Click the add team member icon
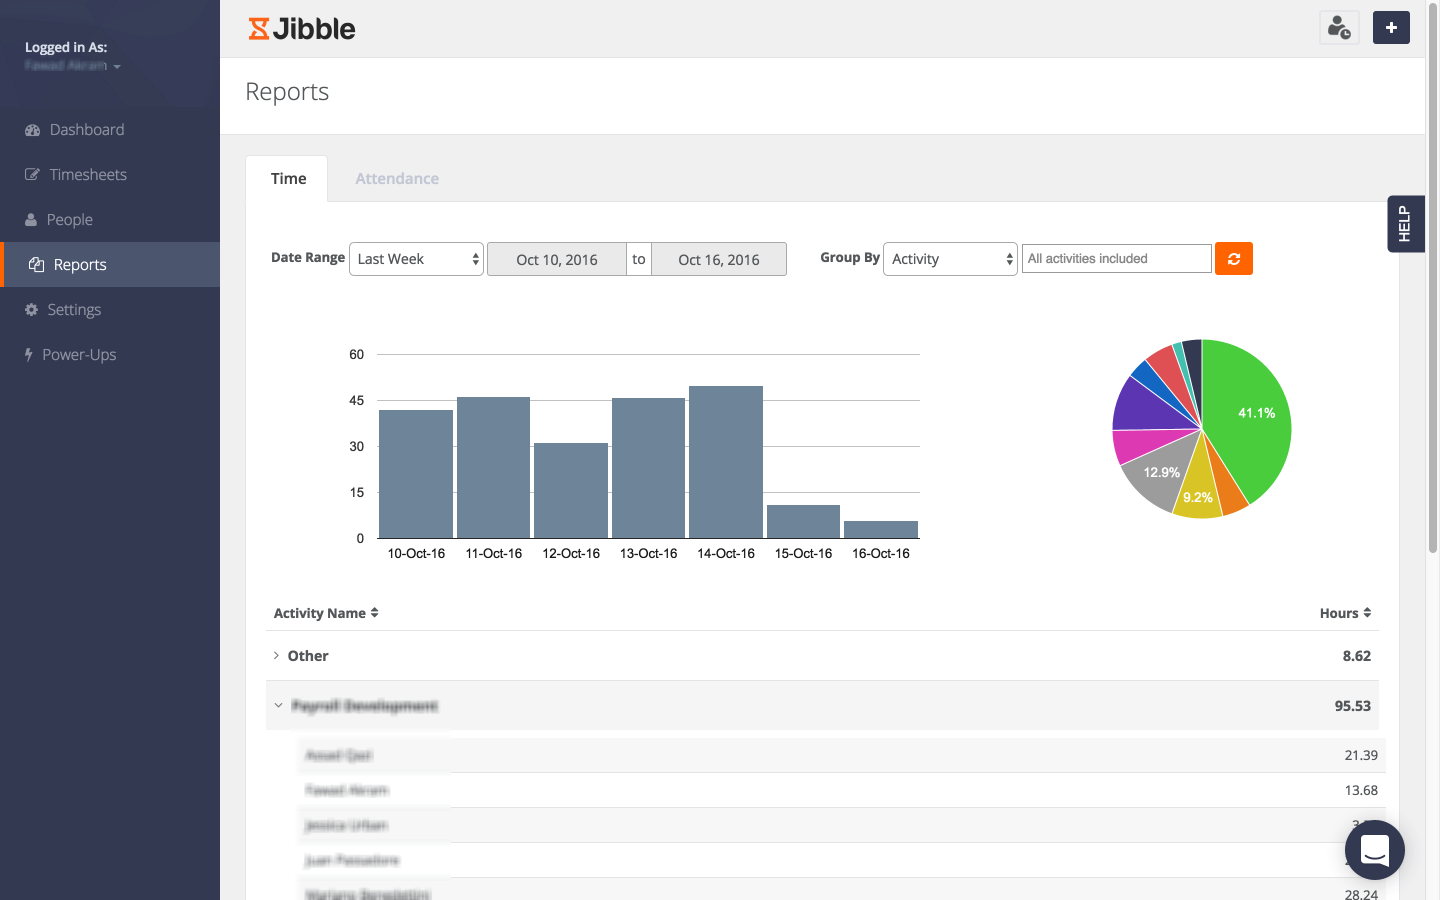 pos(1339,27)
